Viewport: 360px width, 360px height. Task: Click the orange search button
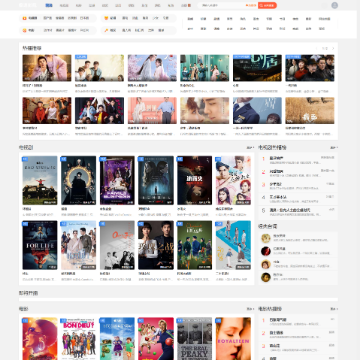click(267, 5)
